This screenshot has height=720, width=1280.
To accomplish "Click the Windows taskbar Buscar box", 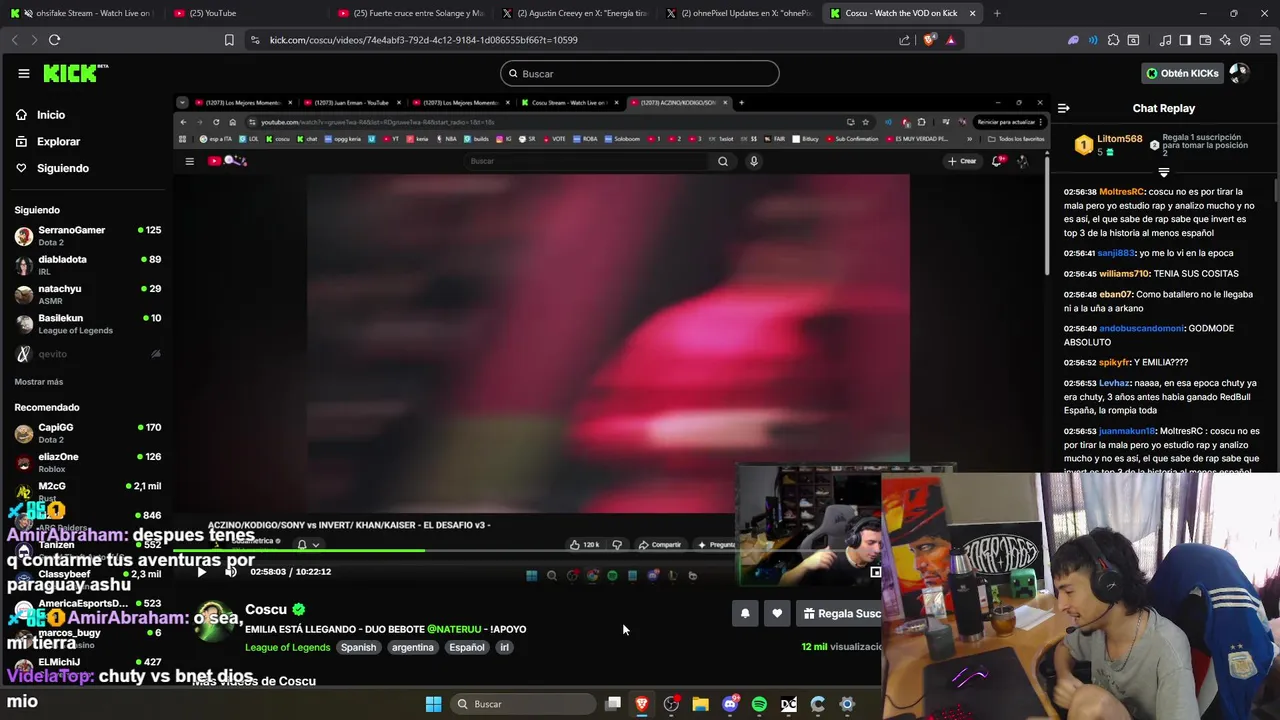I will pos(522,704).
